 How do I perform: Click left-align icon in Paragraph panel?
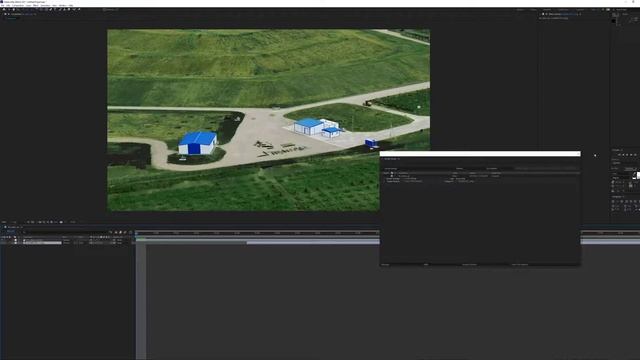pyautogui.click(x=613, y=201)
